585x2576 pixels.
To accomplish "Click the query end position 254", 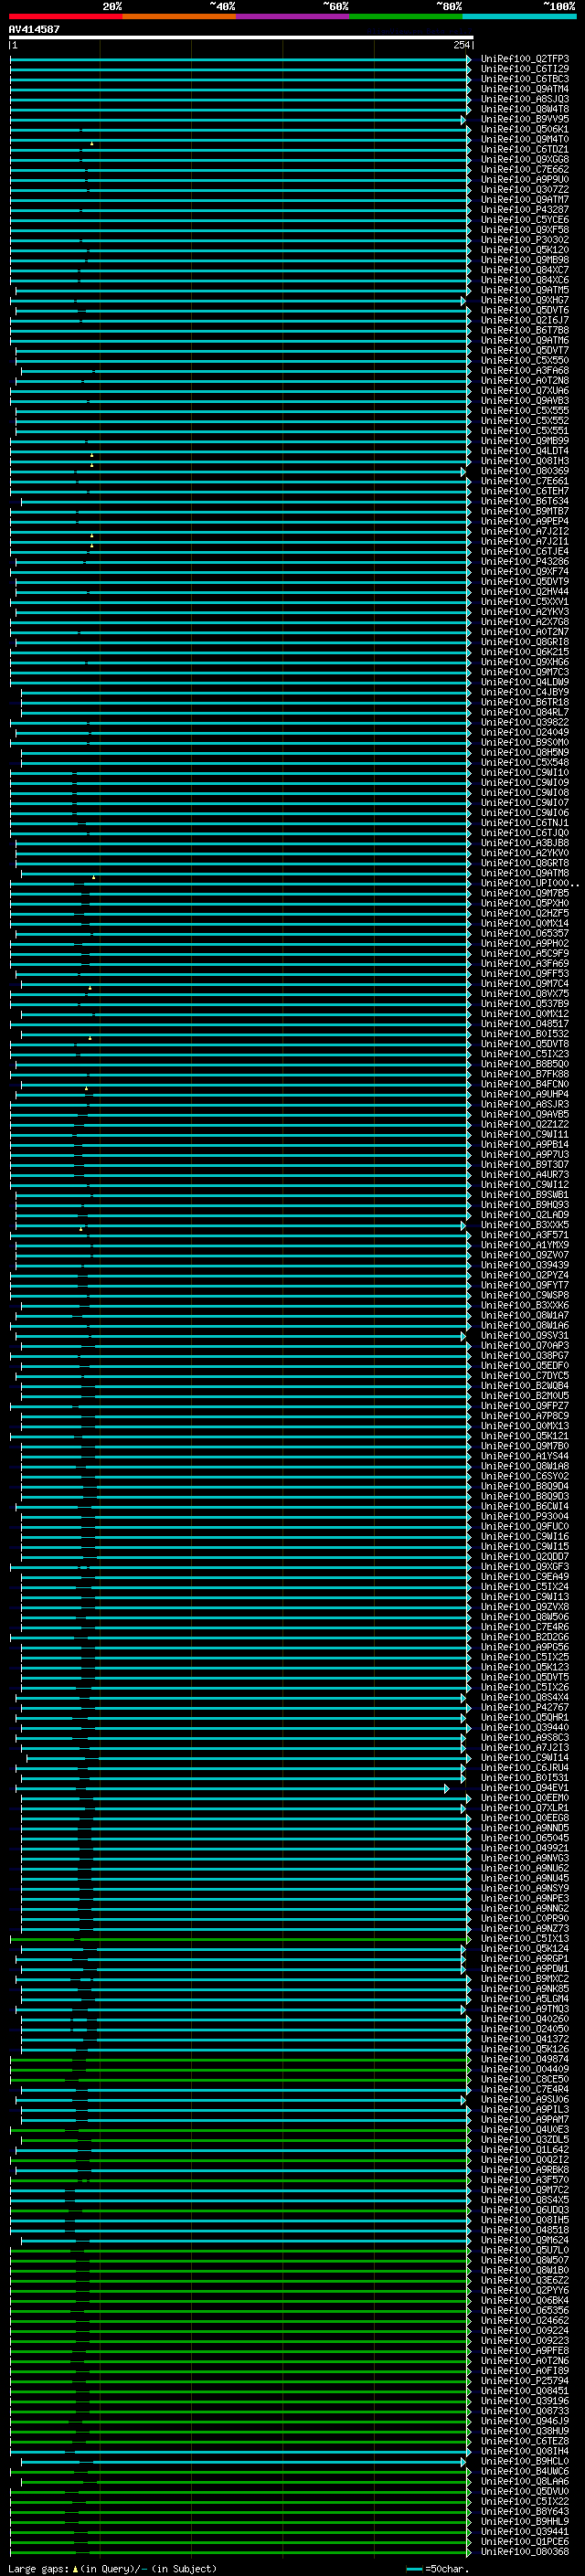I will (461, 45).
